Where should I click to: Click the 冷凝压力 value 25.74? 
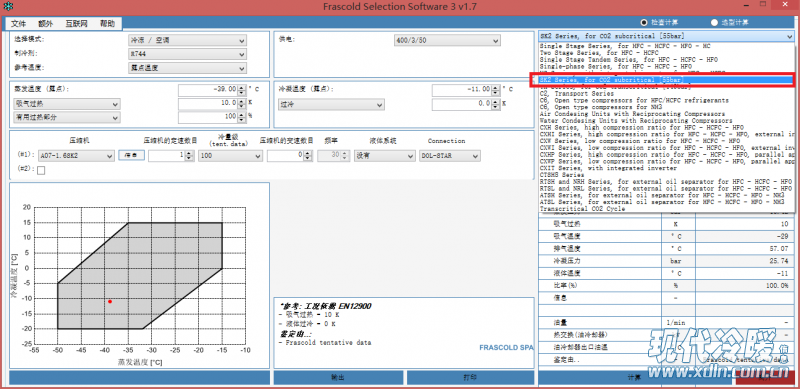[x=779, y=261]
